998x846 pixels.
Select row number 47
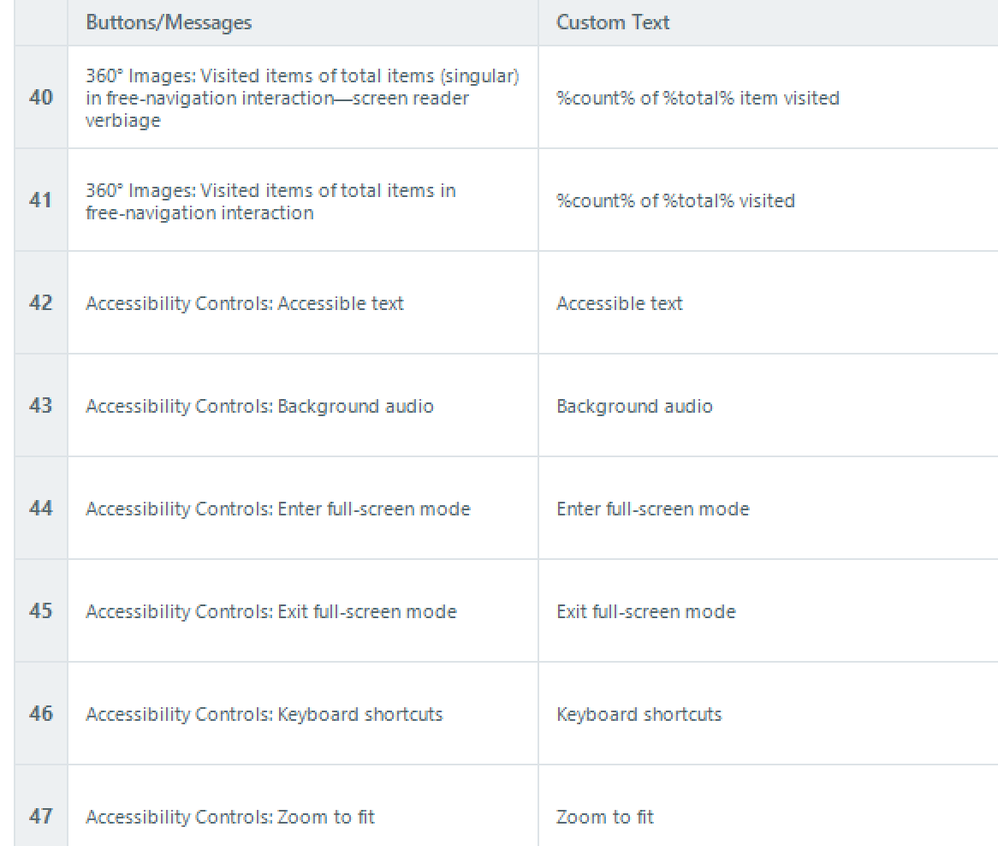pos(41,816)
